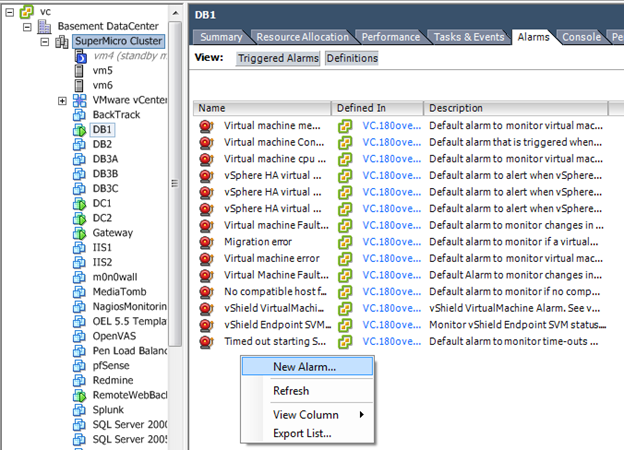Show the alarm Definitions view
This screenshot has width=624, height=450.
tap(352, 58)
